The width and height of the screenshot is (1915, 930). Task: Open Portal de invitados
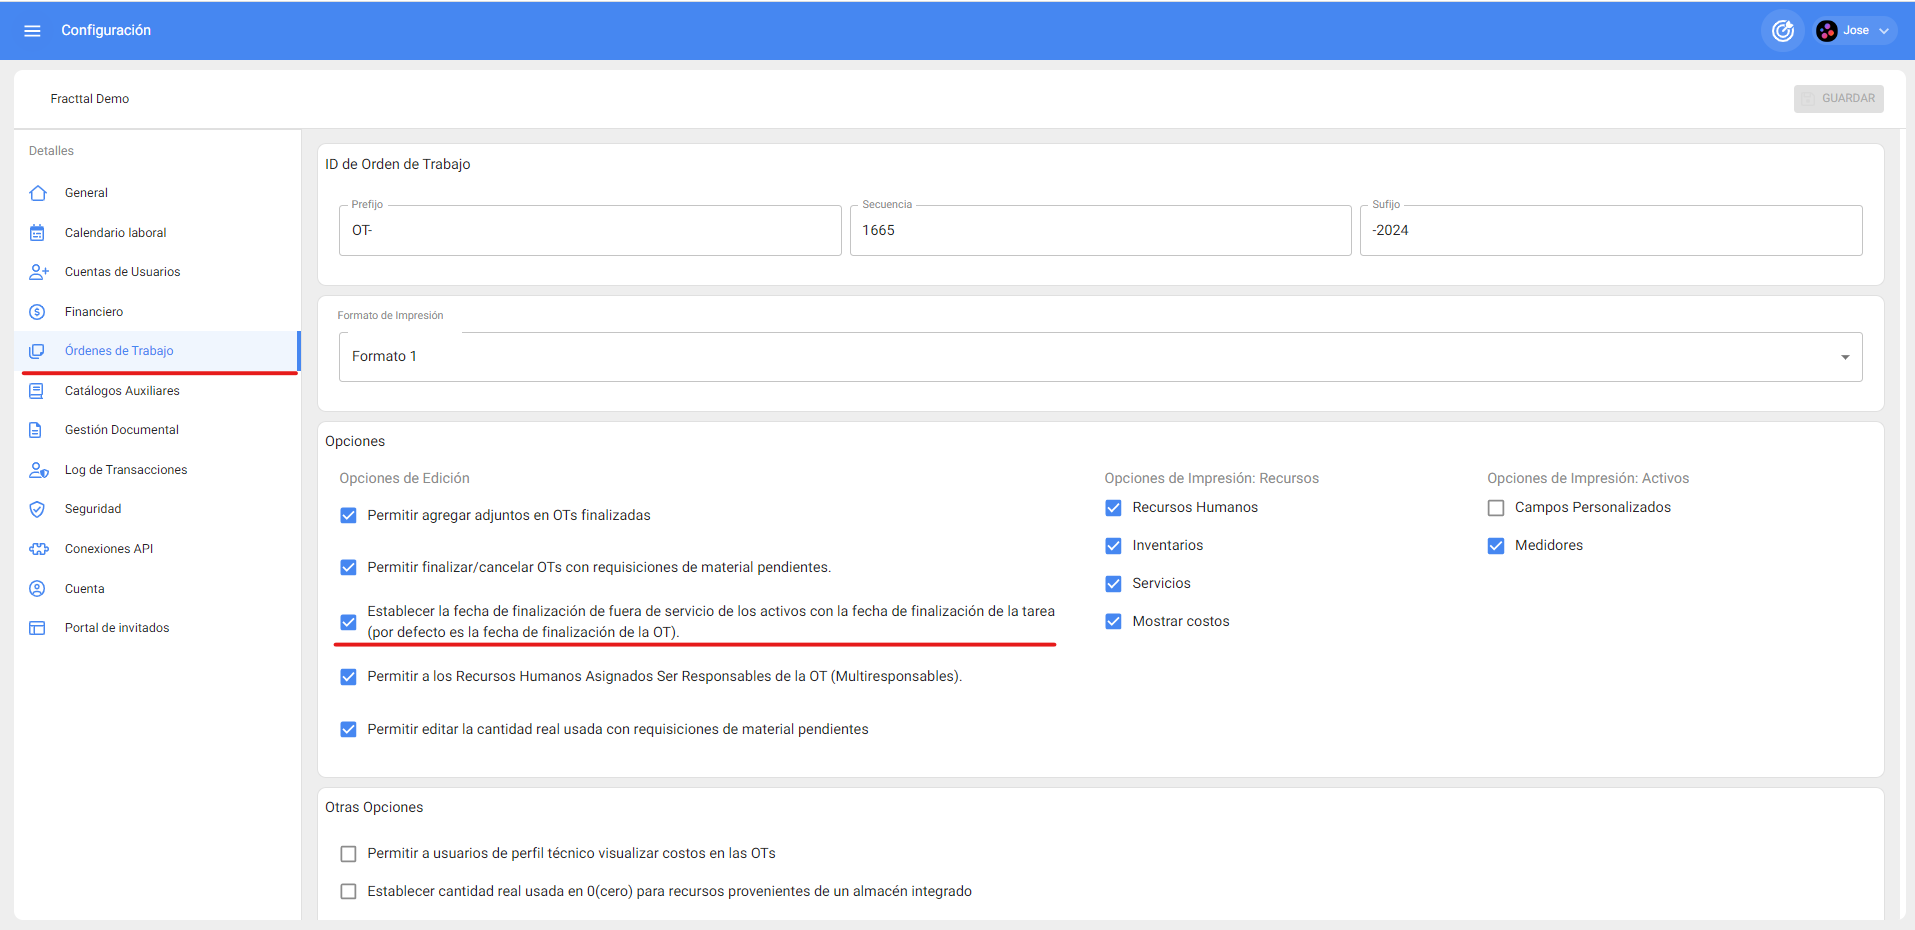(x=117, y=628)
